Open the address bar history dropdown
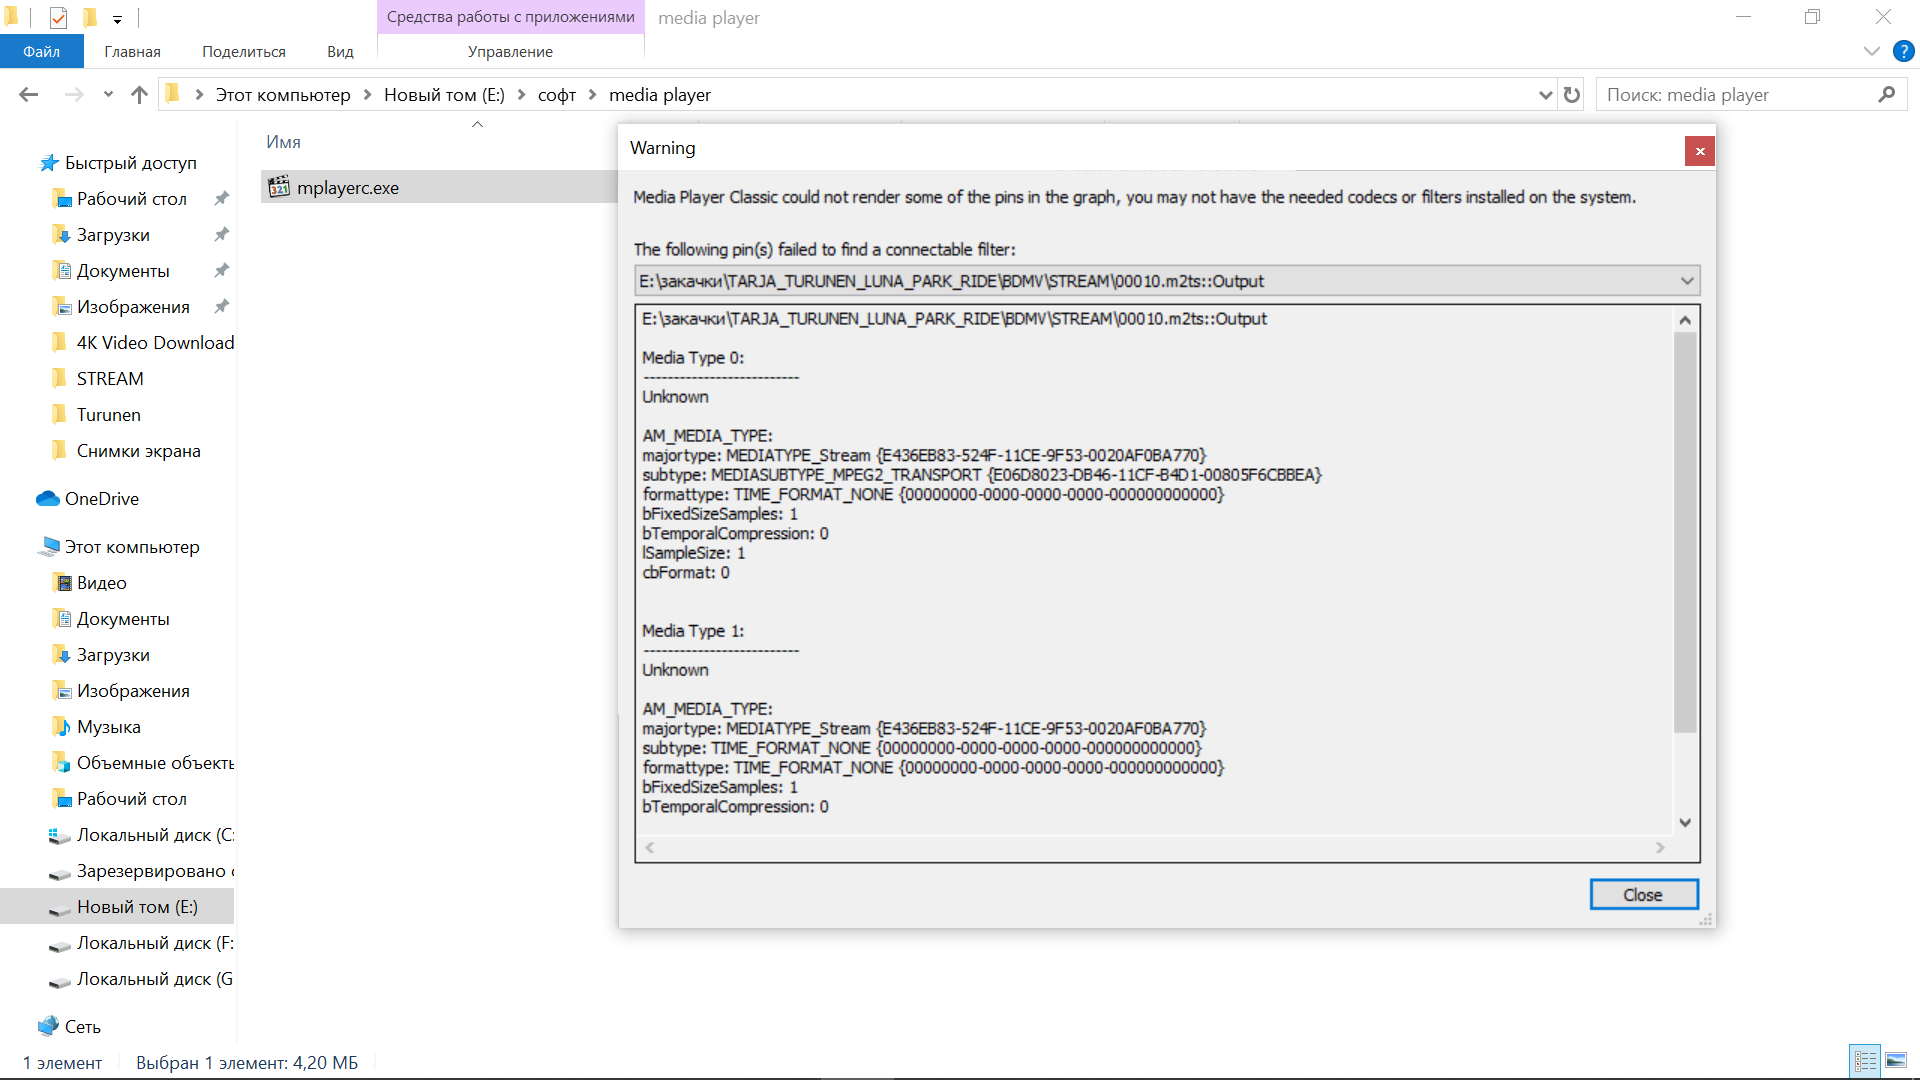 point(1545,95)
